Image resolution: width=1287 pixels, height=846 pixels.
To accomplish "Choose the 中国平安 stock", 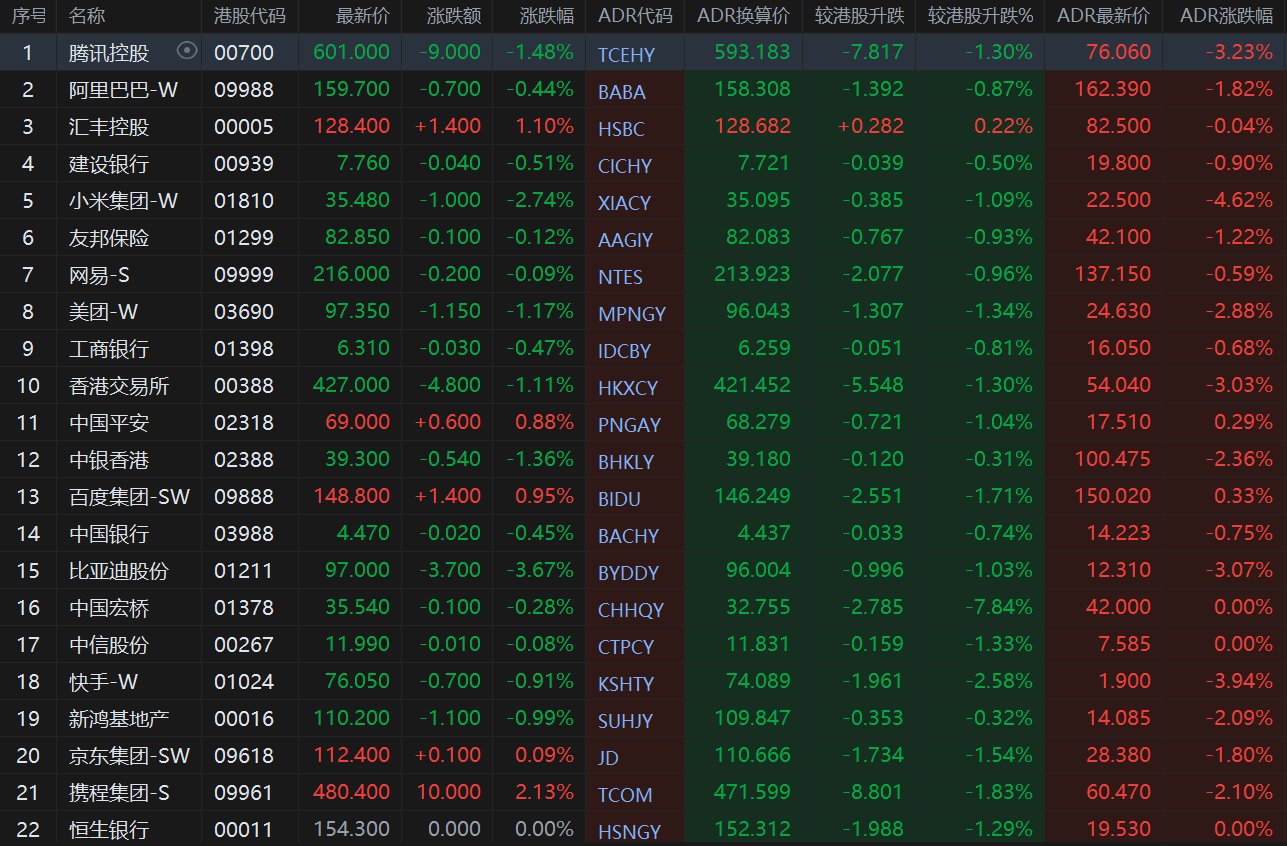I will [109, 423].
